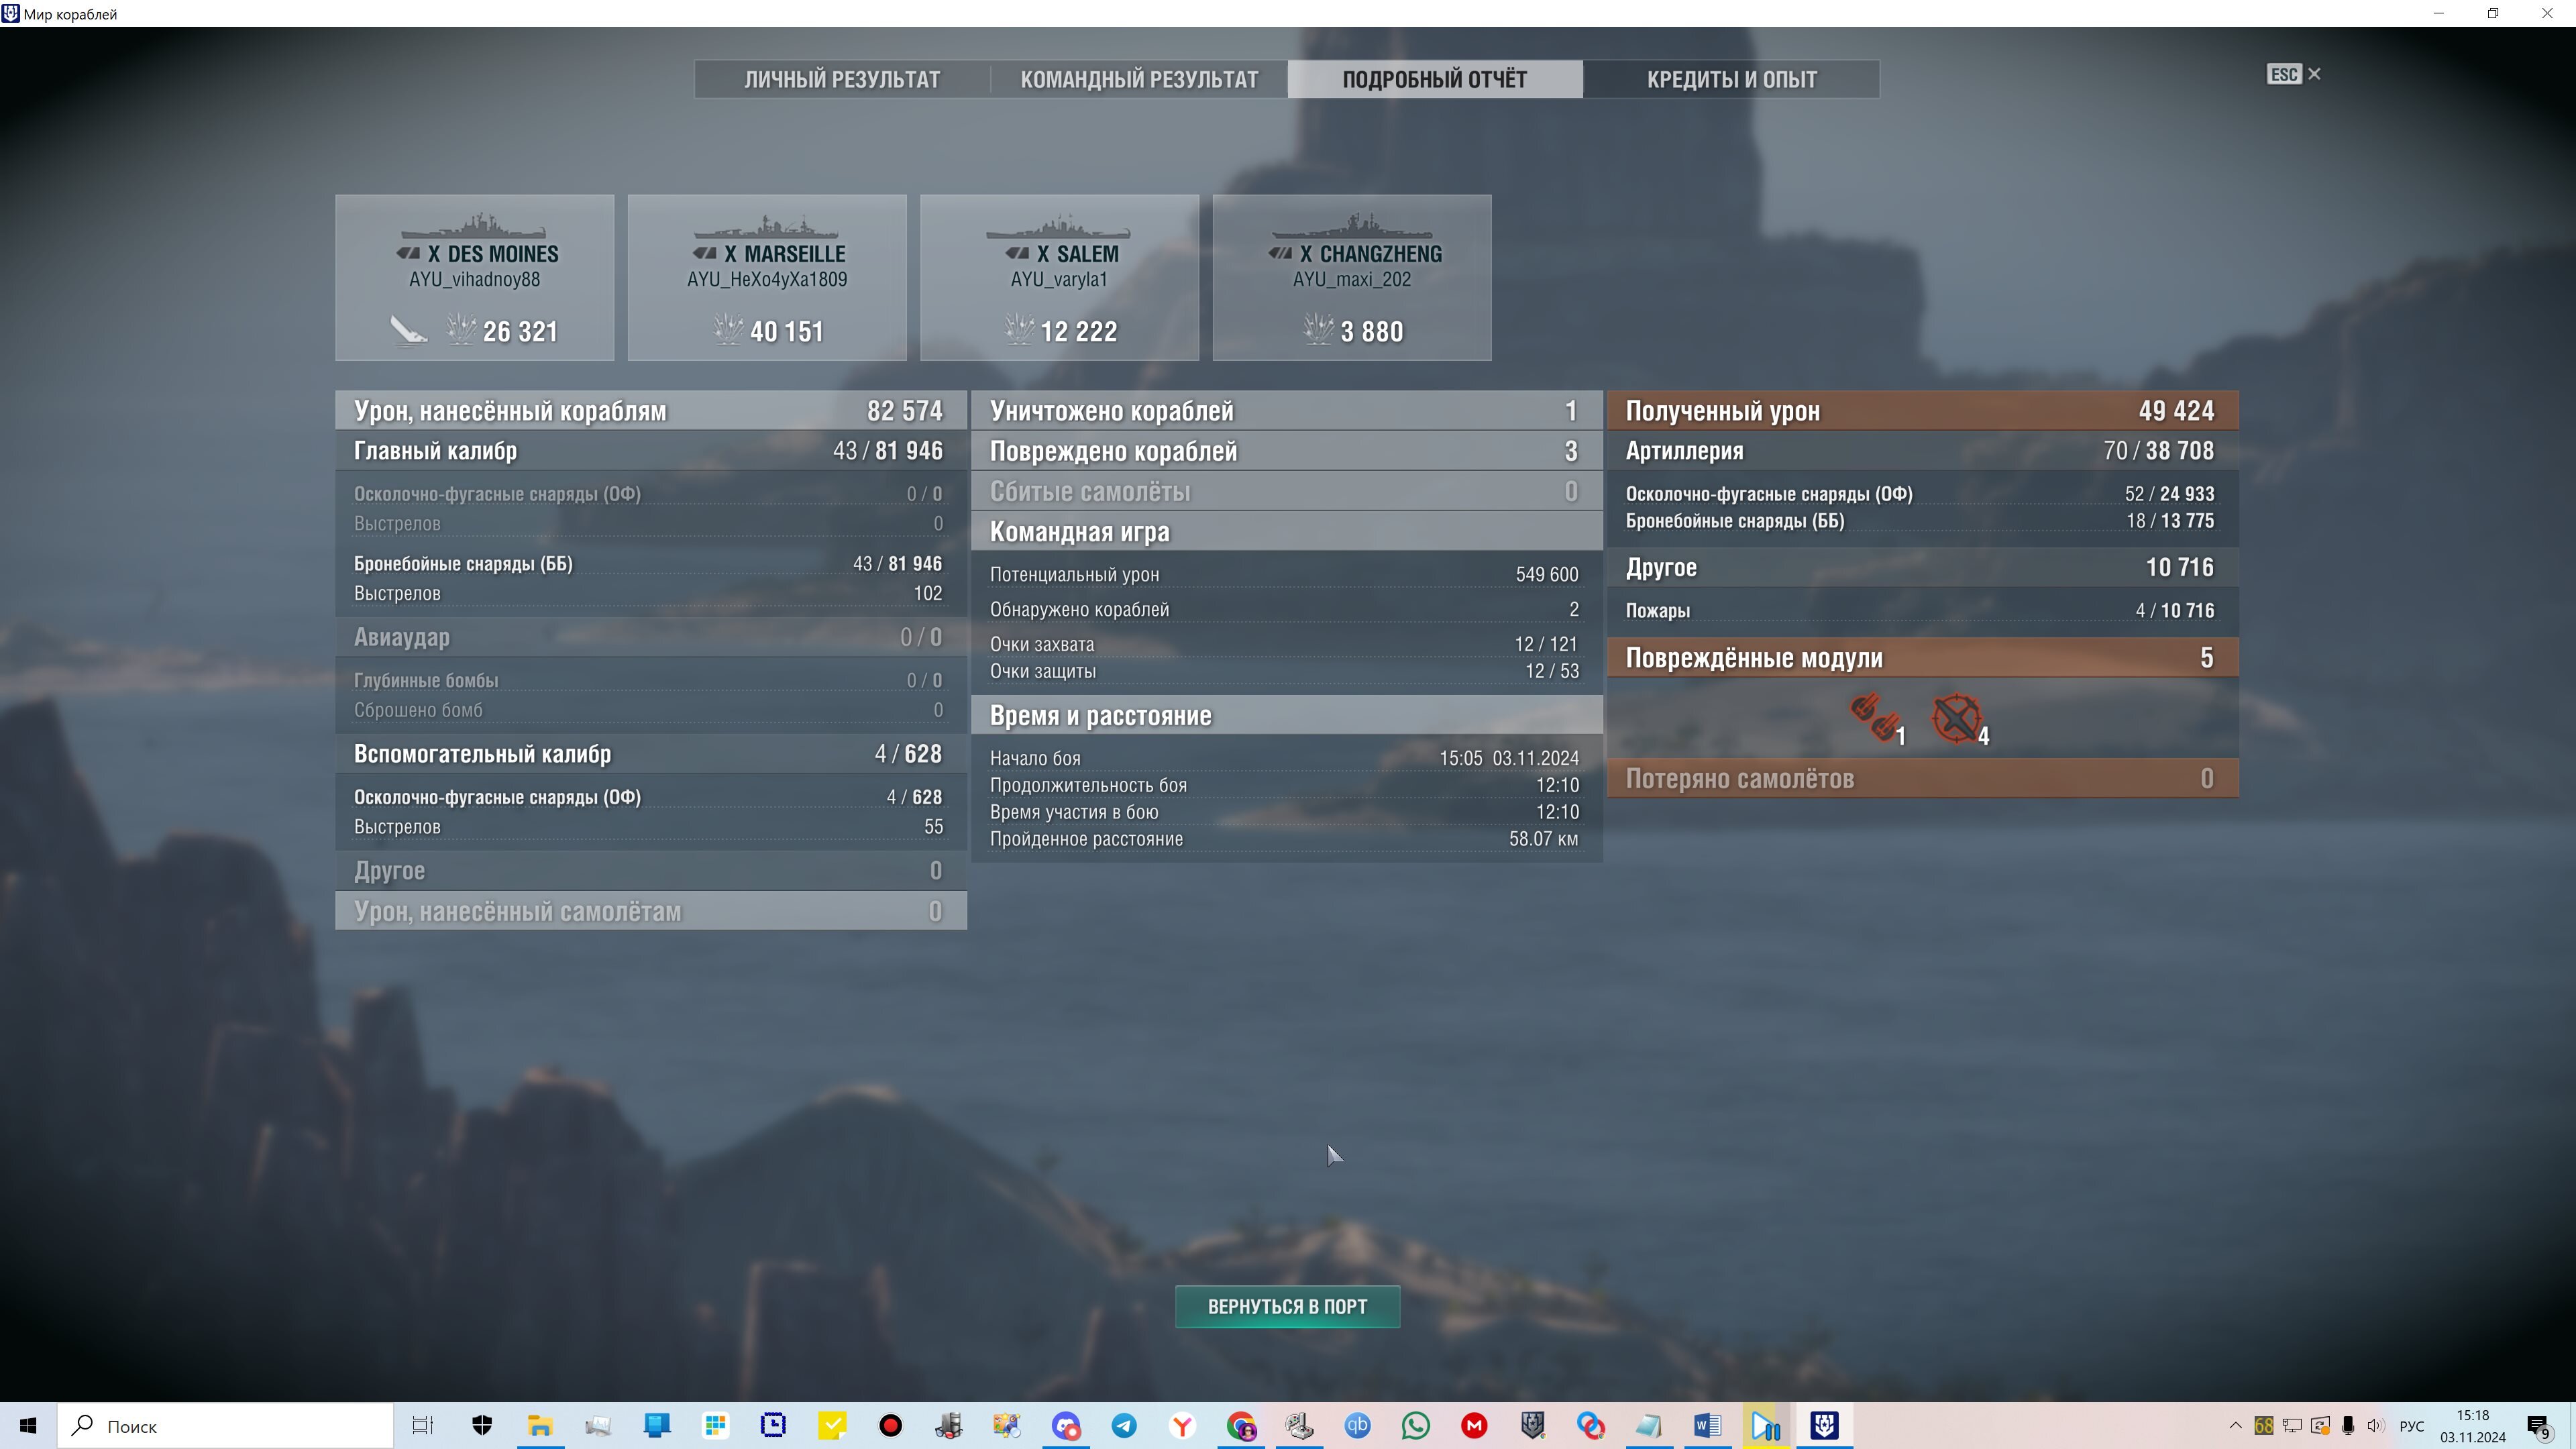2576x1449 pixels.
Task: Open volume control in system tray
Action: click(2376, 1426)
